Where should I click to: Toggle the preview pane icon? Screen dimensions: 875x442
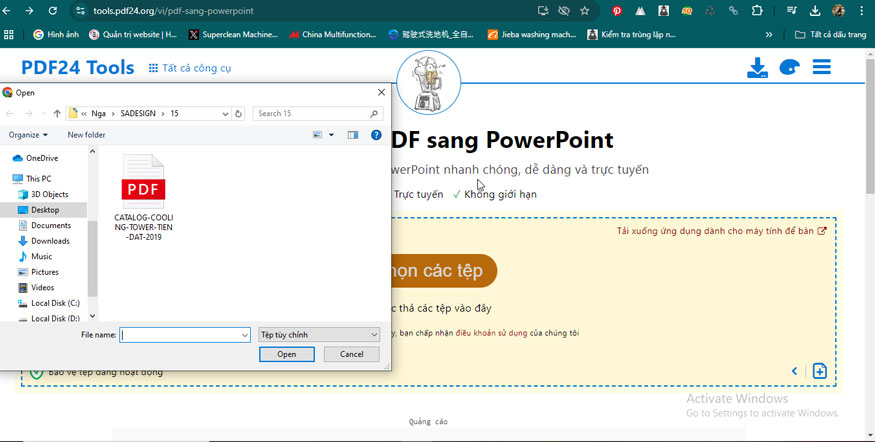click(353, 135)
